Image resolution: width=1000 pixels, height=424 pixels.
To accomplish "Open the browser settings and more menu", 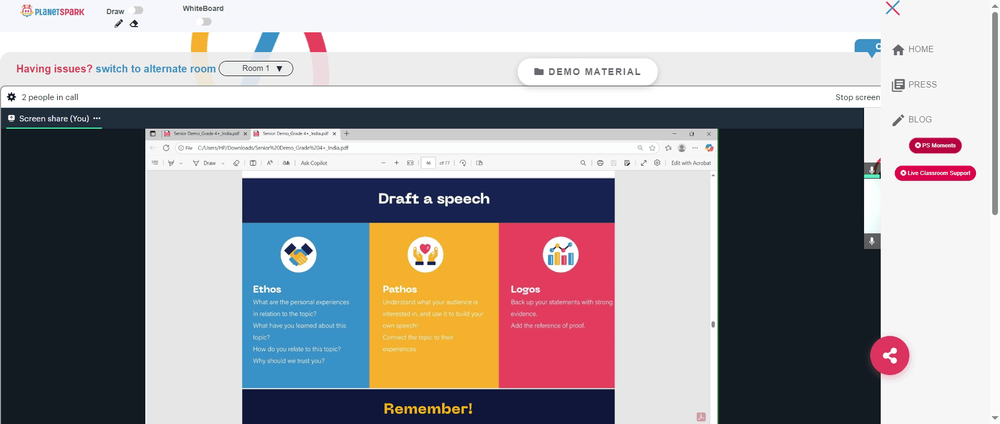I will [x=695, y=148].
